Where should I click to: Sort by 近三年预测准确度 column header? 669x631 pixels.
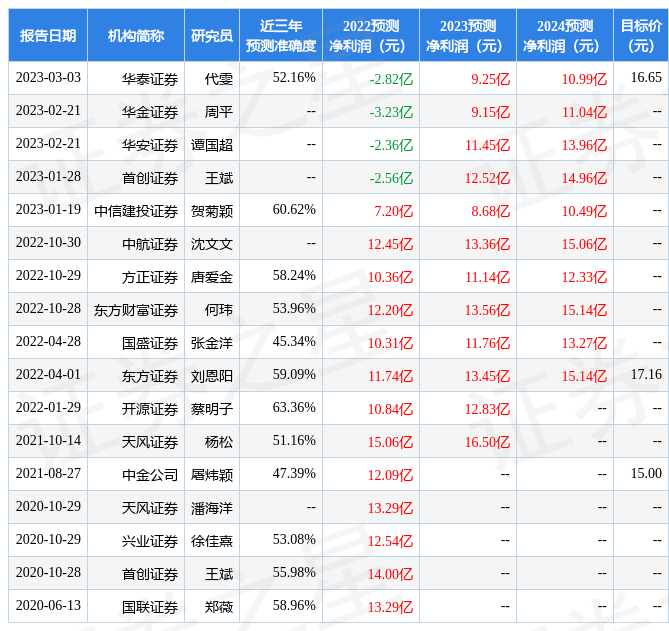coord(281,35)
